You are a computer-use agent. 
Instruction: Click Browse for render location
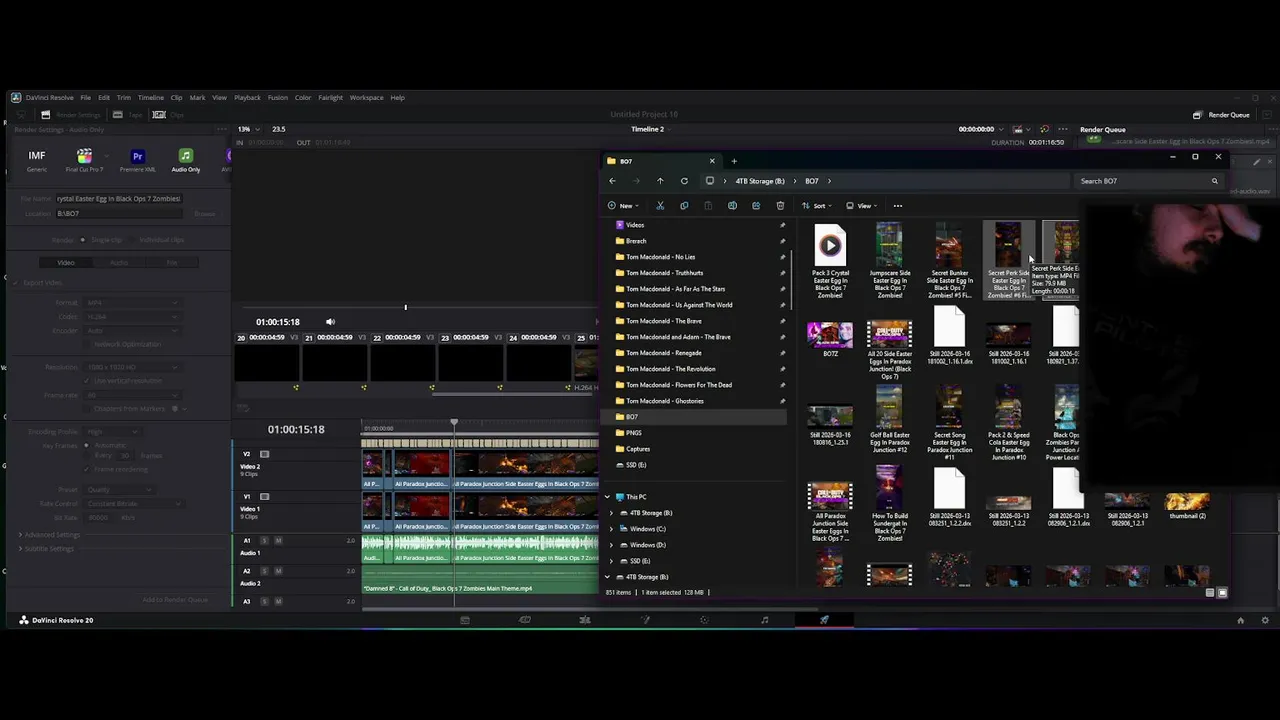[204, 214]
